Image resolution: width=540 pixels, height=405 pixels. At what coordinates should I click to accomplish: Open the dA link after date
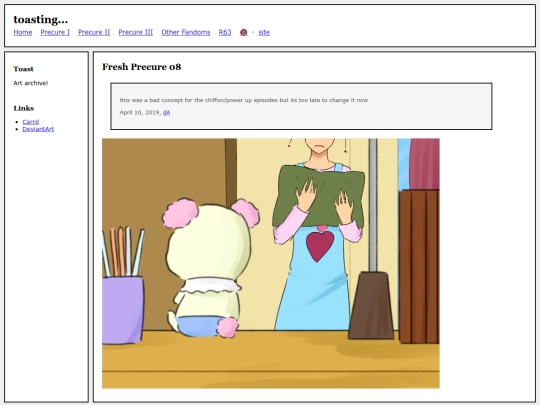click(x=166, y=113)
